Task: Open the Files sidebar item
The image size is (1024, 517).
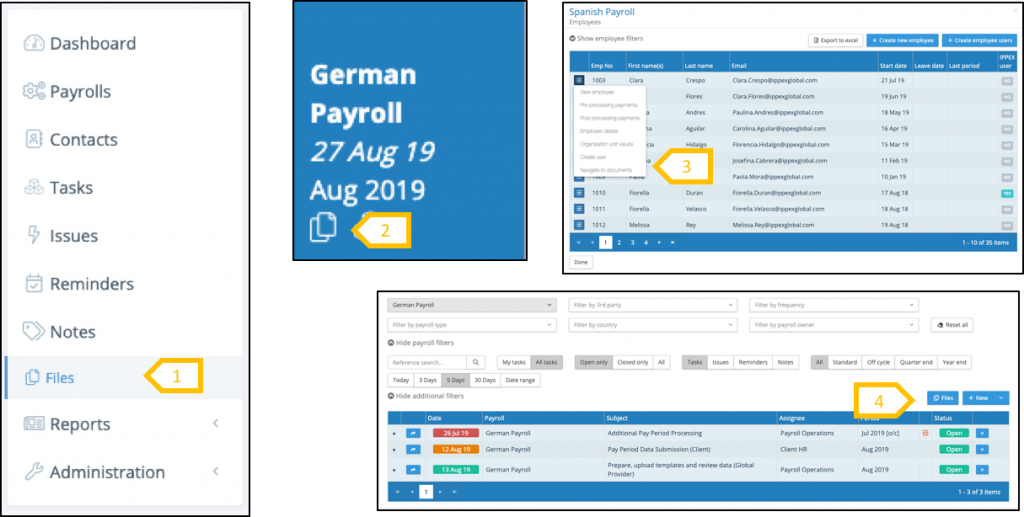Action: [62, 377]
